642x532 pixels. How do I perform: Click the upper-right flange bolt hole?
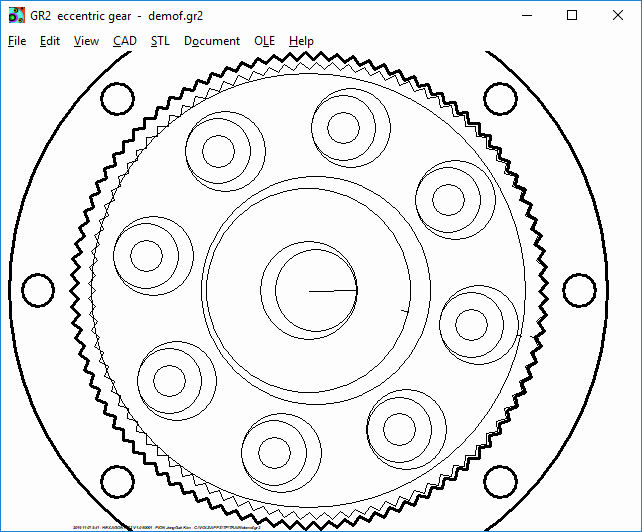coord(500,99)
